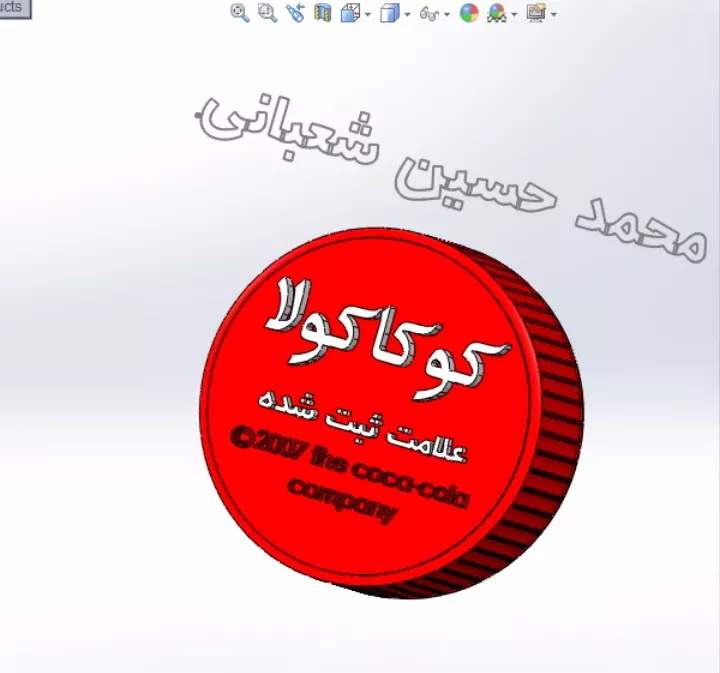Click the View Settings monitor icon
This screenshot has height=673, width=720.
(536, 13)
